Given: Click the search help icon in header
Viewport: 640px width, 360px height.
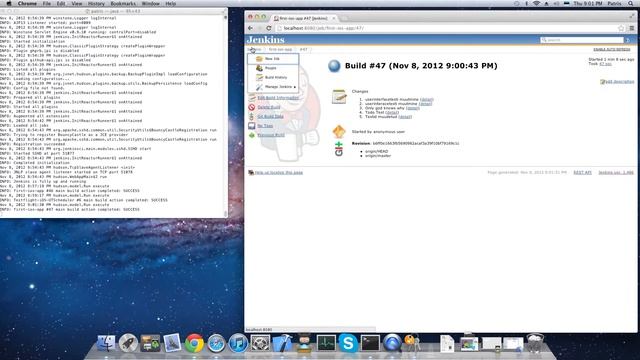Looking at the screenshot, I should point(628,40).
